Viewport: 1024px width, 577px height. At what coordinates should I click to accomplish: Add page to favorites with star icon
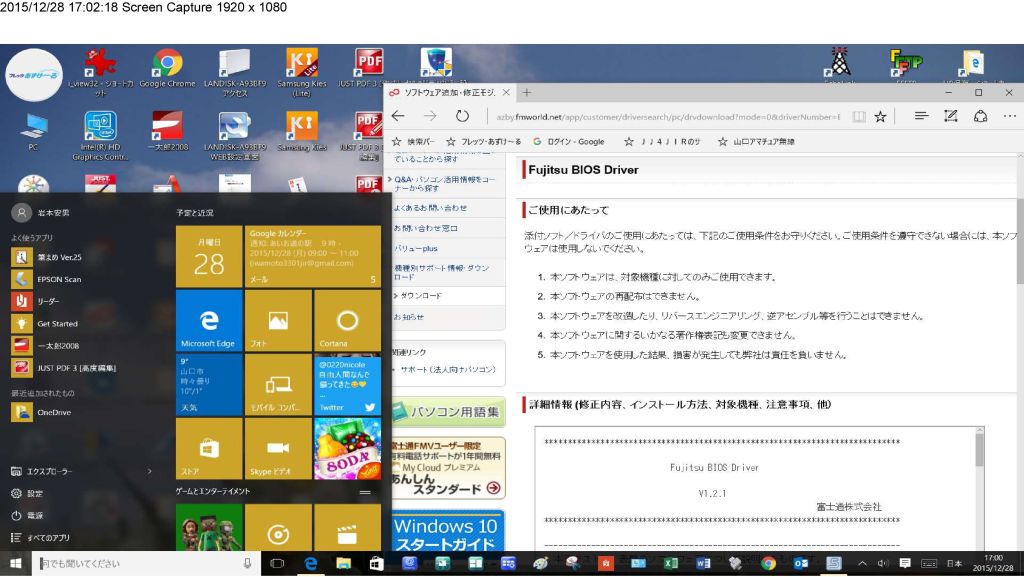pyautogui.click(x=880, y=117)
